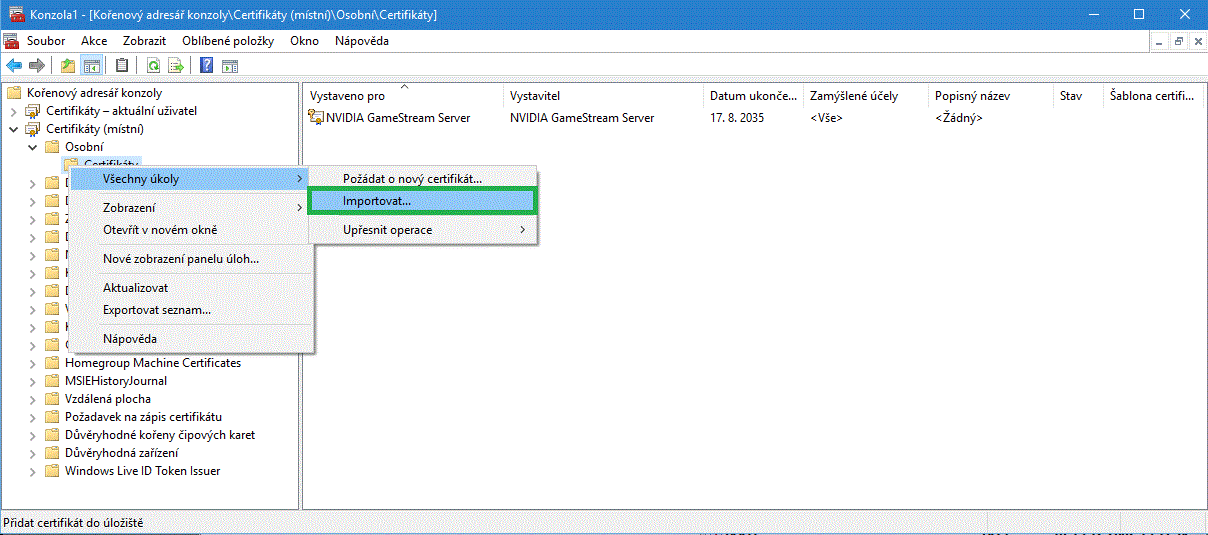This screenshot has width=1208, height=535.
Task: Open help with the question mark icon
Action: coord(207,66)
